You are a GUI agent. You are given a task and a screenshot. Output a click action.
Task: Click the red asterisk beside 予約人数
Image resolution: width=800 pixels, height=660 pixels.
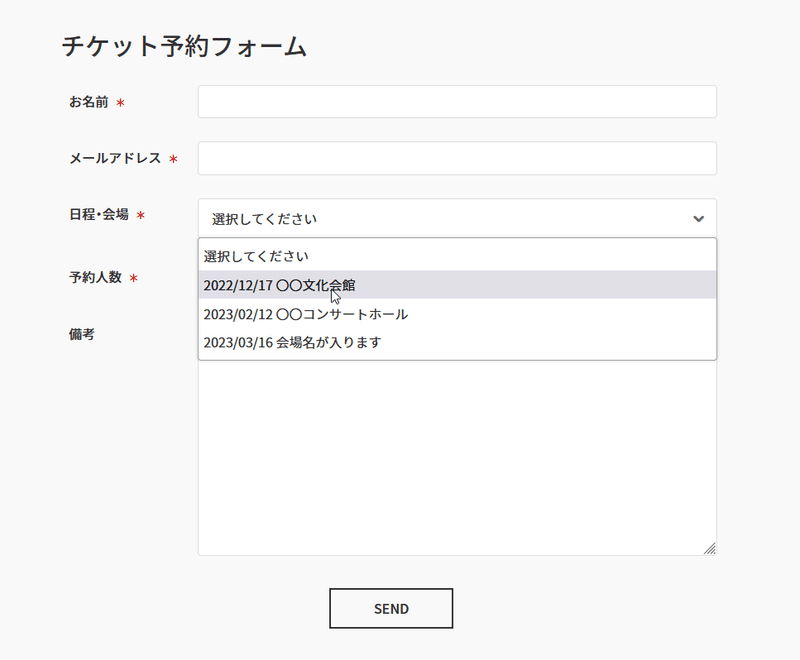pos(134,278)
